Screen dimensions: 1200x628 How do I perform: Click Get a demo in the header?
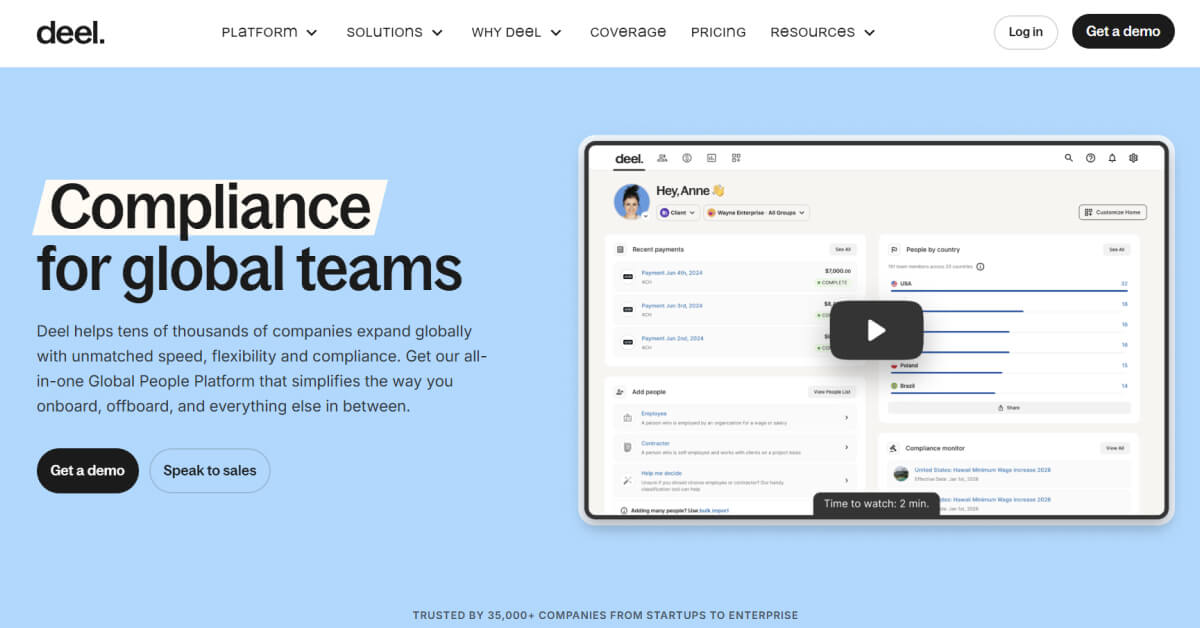(x=1123, y=32)
